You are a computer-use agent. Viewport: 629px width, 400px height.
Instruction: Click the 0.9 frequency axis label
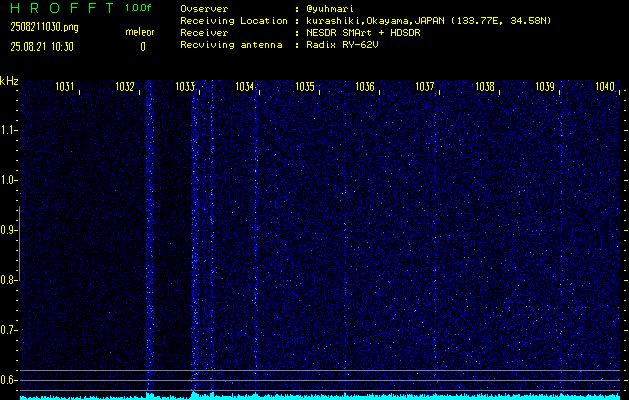[x=7, y=230]
